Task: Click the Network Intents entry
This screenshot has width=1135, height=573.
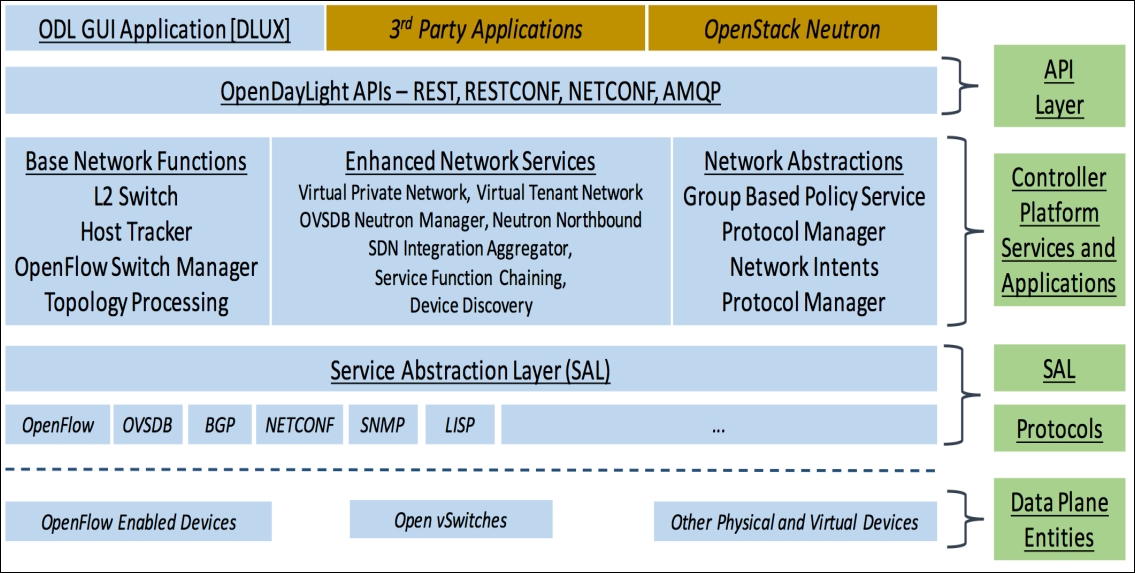Action: [803, 267]
